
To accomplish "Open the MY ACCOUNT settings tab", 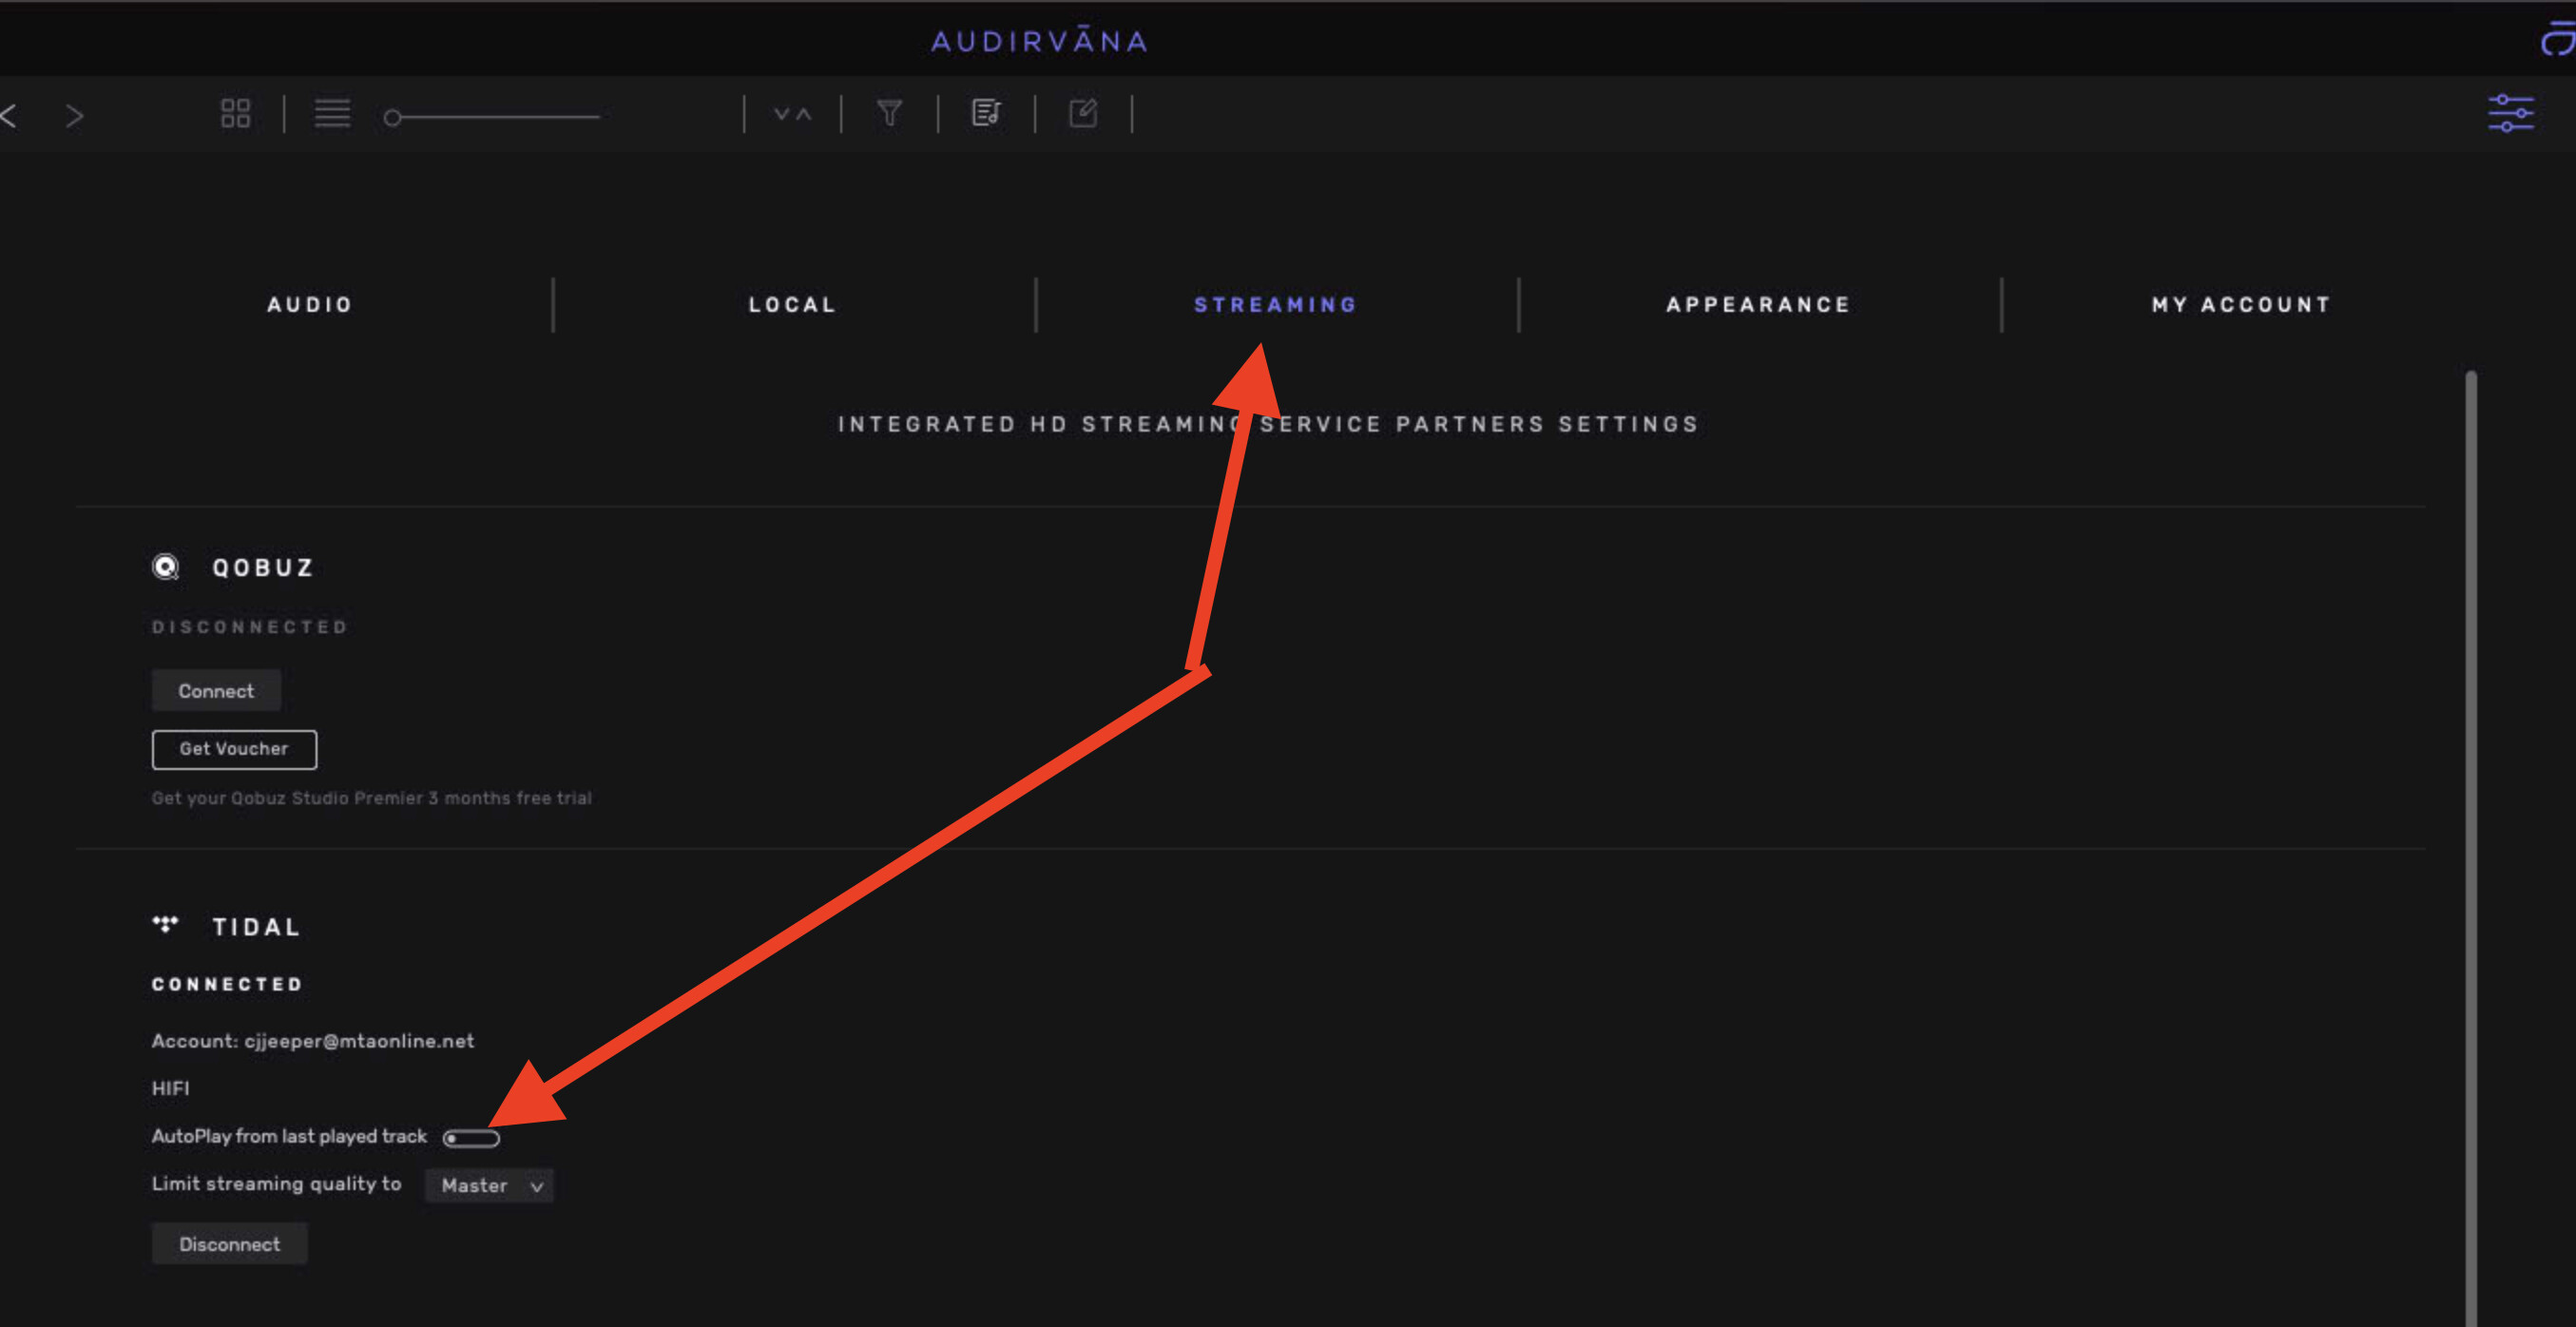I will [x=2241, y=304].
